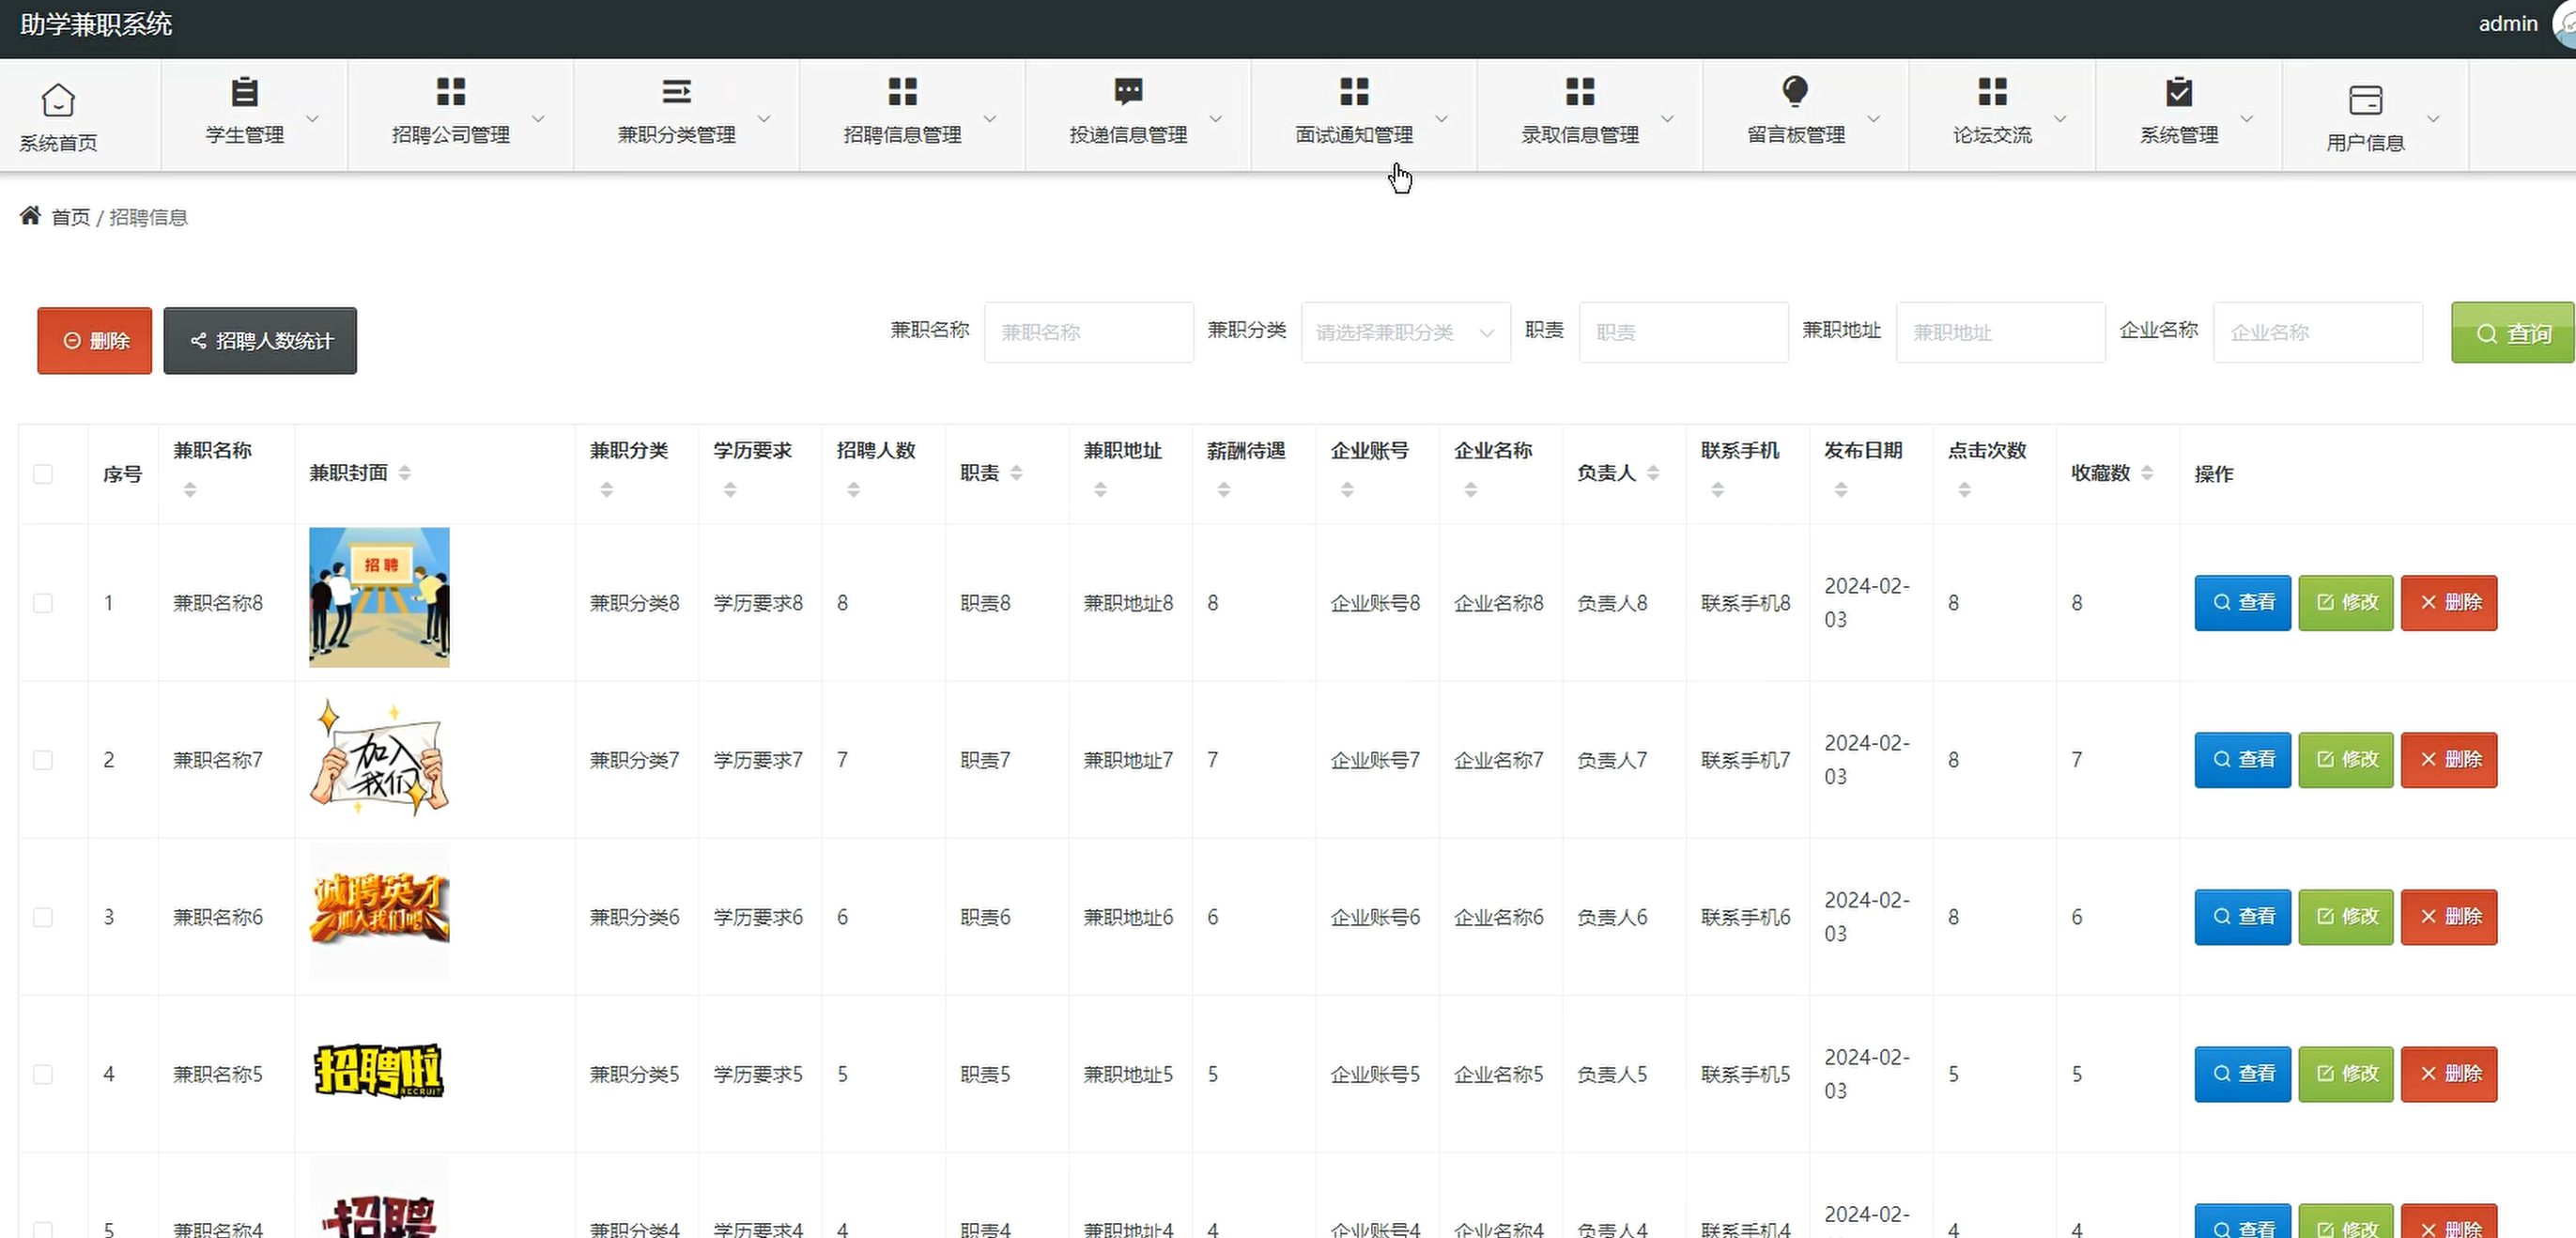Check the row checkbox for 兼职名称5
Image resolution: width=2576 pixels, height=1238 pixels.
coord(43,1074)
